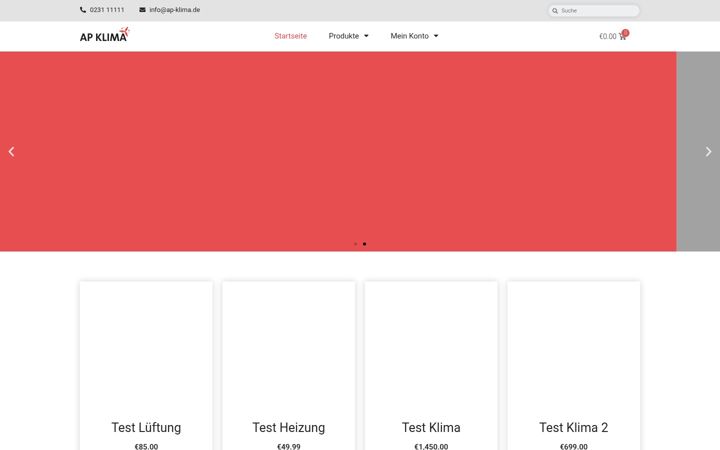The width and height of the screenshot is (720, 450).
Task: Expand the Mein Konto dropdown arrow
Action: (436, 36)
